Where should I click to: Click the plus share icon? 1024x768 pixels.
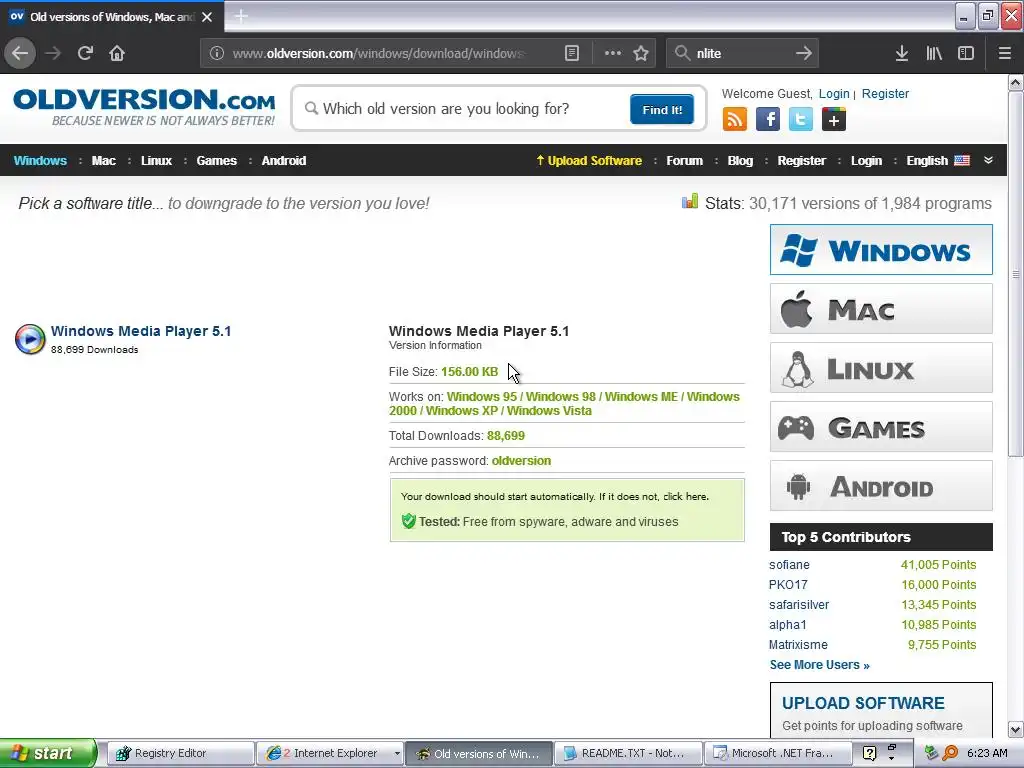pyautogui.click(x=833, y=120)
